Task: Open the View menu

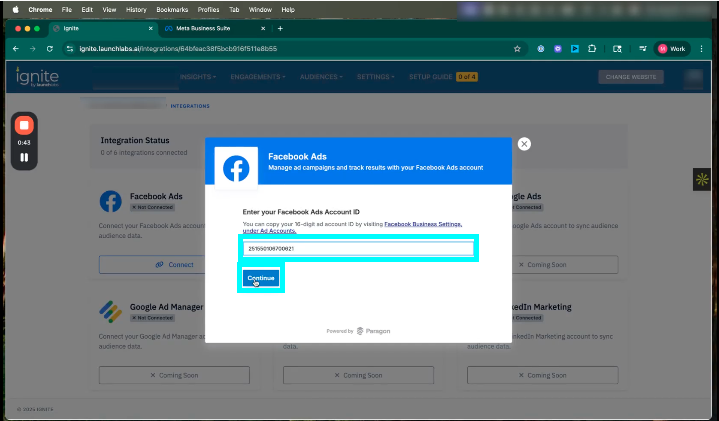Action: pyautogui.click(x=109, y=10)
